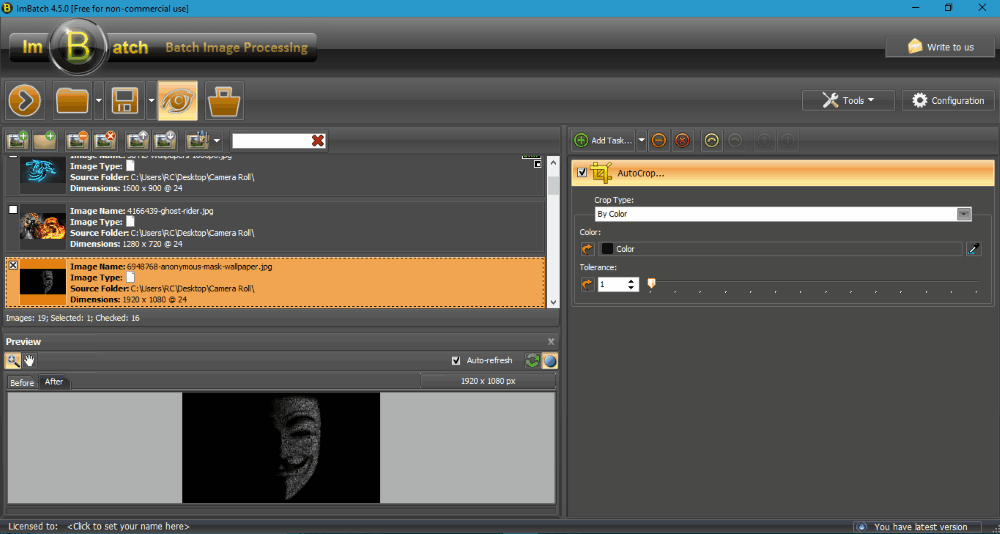Refresh the preview with the green arrows icon
The height and width of the screenshot is (534, 1000).
click(532, 361)
